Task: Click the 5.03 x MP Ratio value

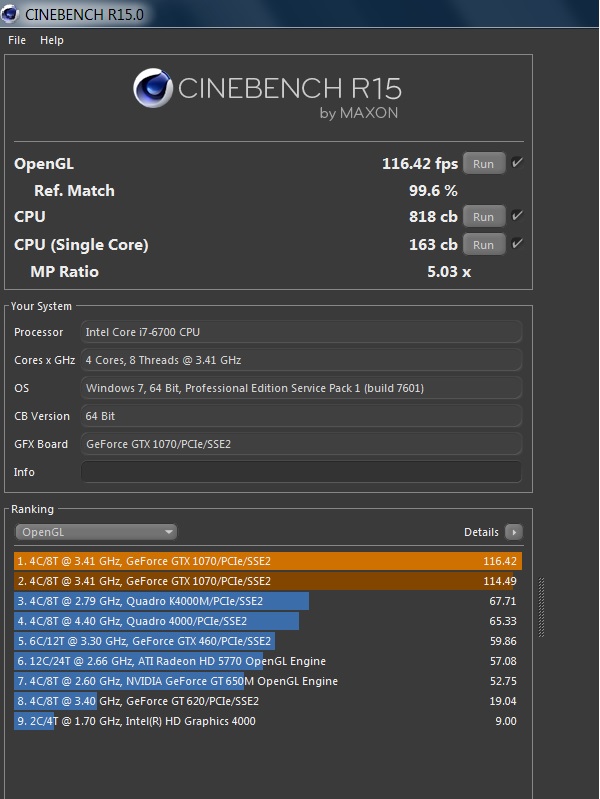Action: click(x=449, y=272)
